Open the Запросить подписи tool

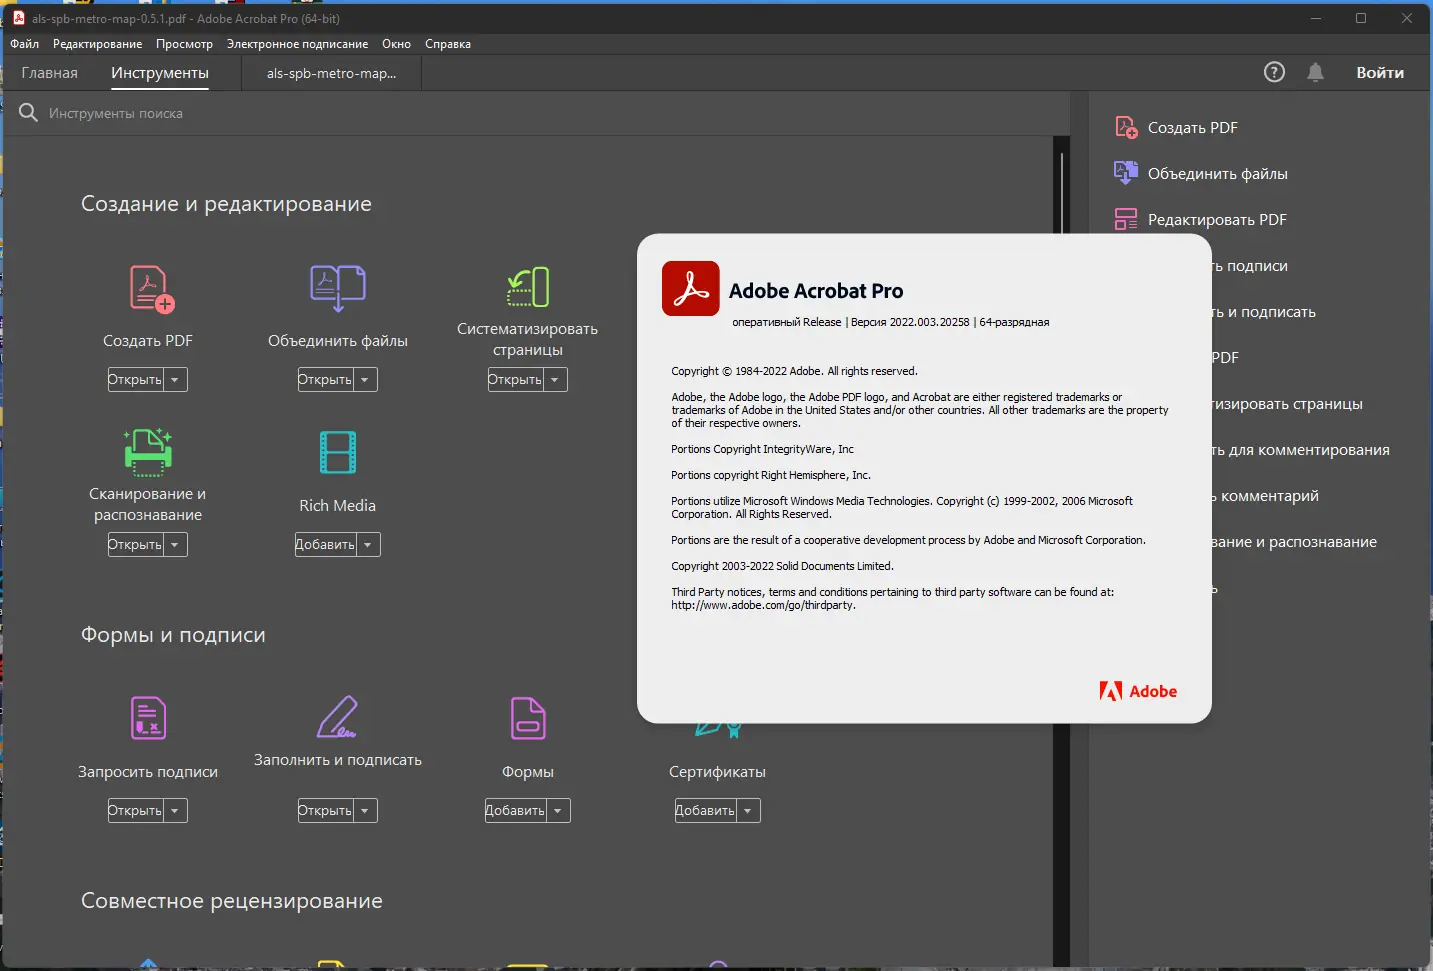tap(147, 718)
